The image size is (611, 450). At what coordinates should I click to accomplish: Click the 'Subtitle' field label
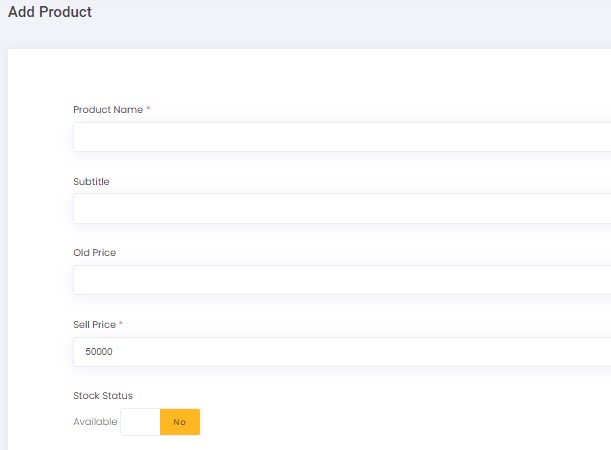click(x=91, y=182)
